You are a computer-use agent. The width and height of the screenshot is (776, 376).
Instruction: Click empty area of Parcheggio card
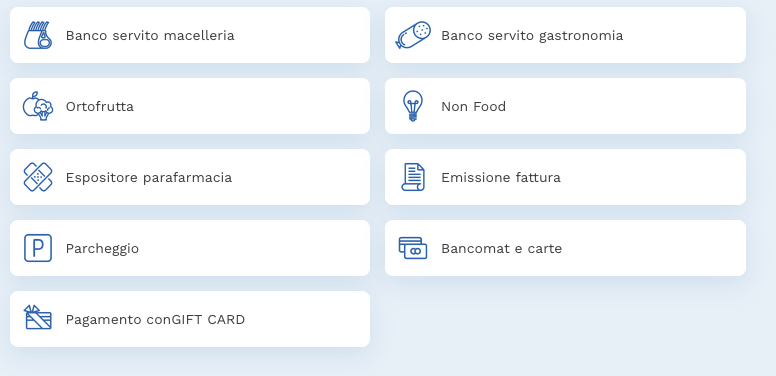[257, 248]
